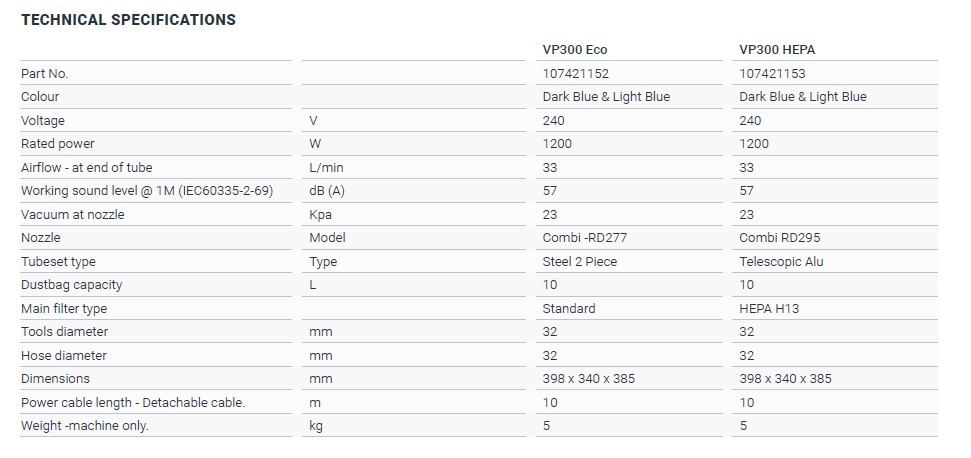Select the dB (A) unit cell
The height and width of the screenshot is (458, 971).
pyautogui.click(x=328, y=191)
